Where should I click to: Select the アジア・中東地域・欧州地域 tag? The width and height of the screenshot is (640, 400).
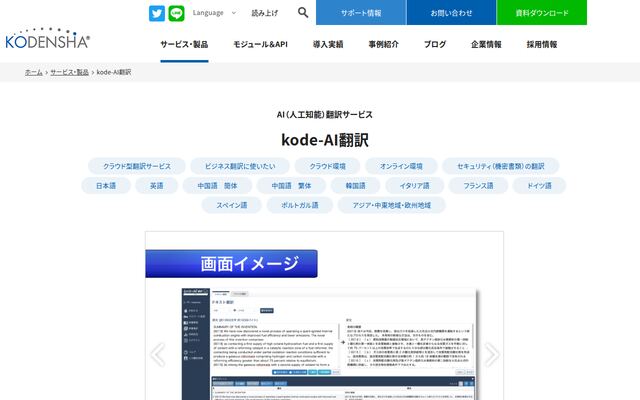click(391, 205)
